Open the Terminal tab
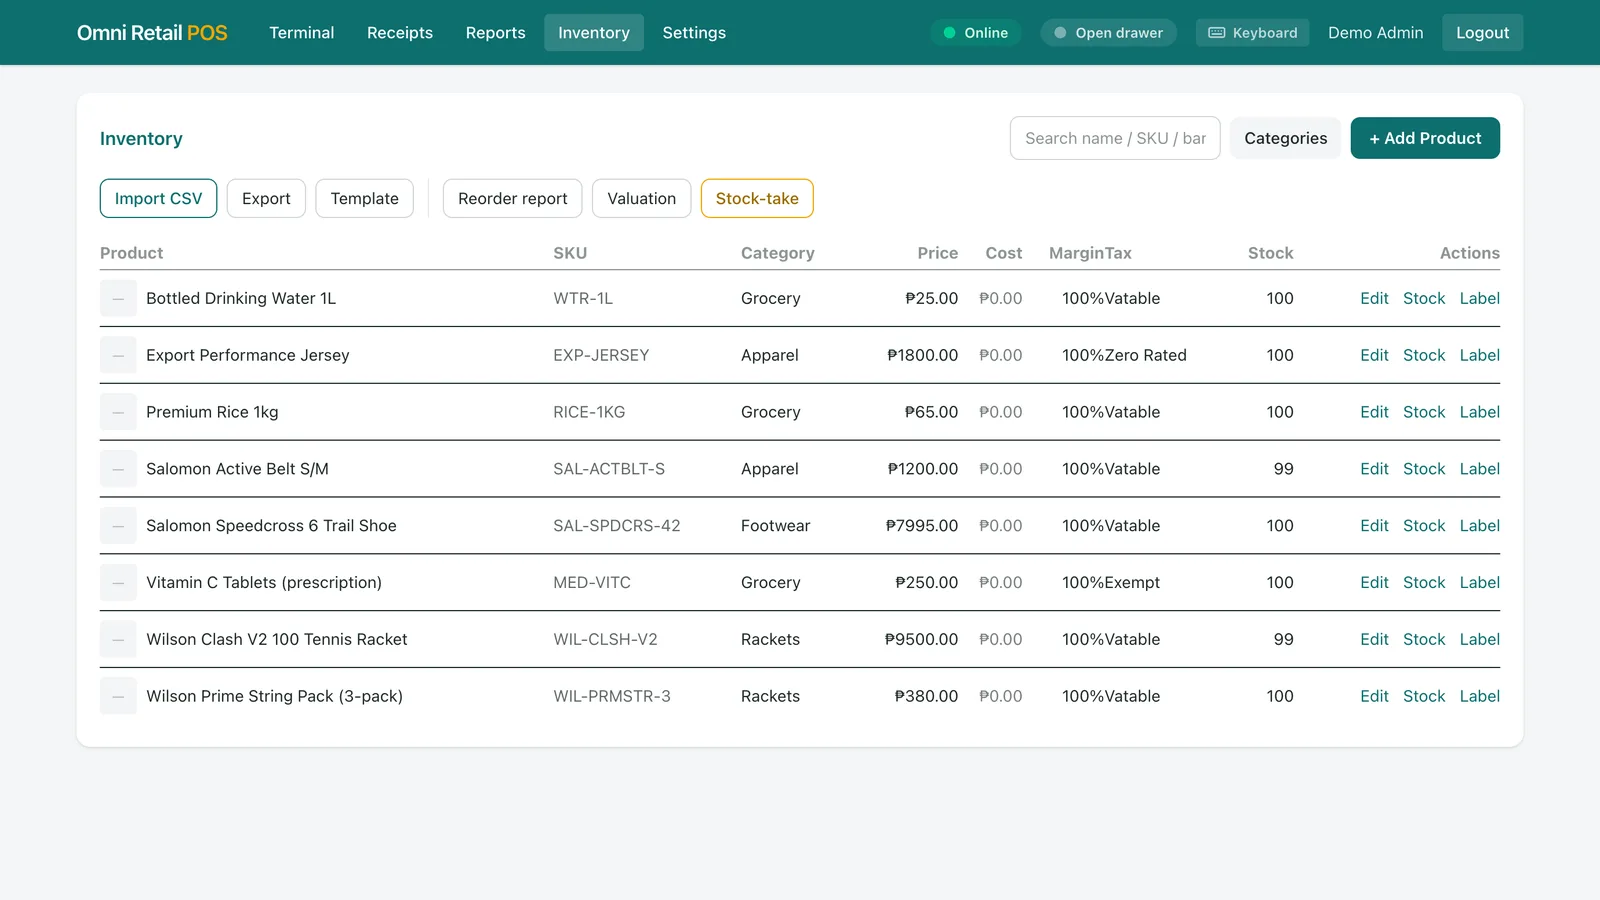1600x900 pixels. click(x=302, y=33)
